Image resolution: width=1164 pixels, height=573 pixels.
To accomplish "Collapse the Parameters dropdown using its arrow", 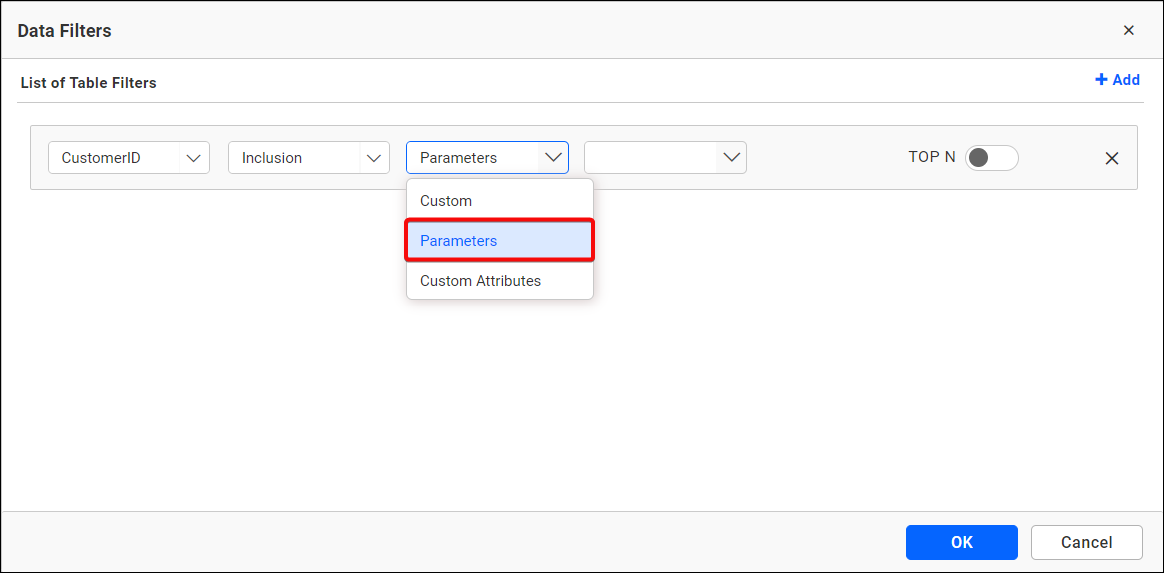I will pyautogui.click(x=553, y=158).
